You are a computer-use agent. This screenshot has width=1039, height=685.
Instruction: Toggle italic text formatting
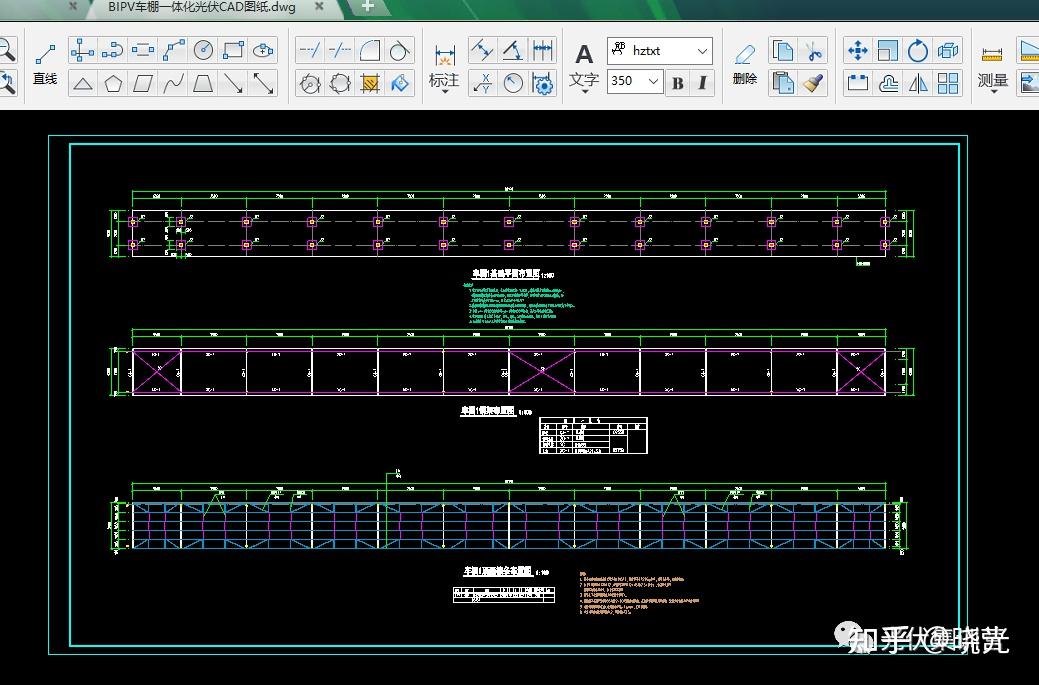coord(702,83)
